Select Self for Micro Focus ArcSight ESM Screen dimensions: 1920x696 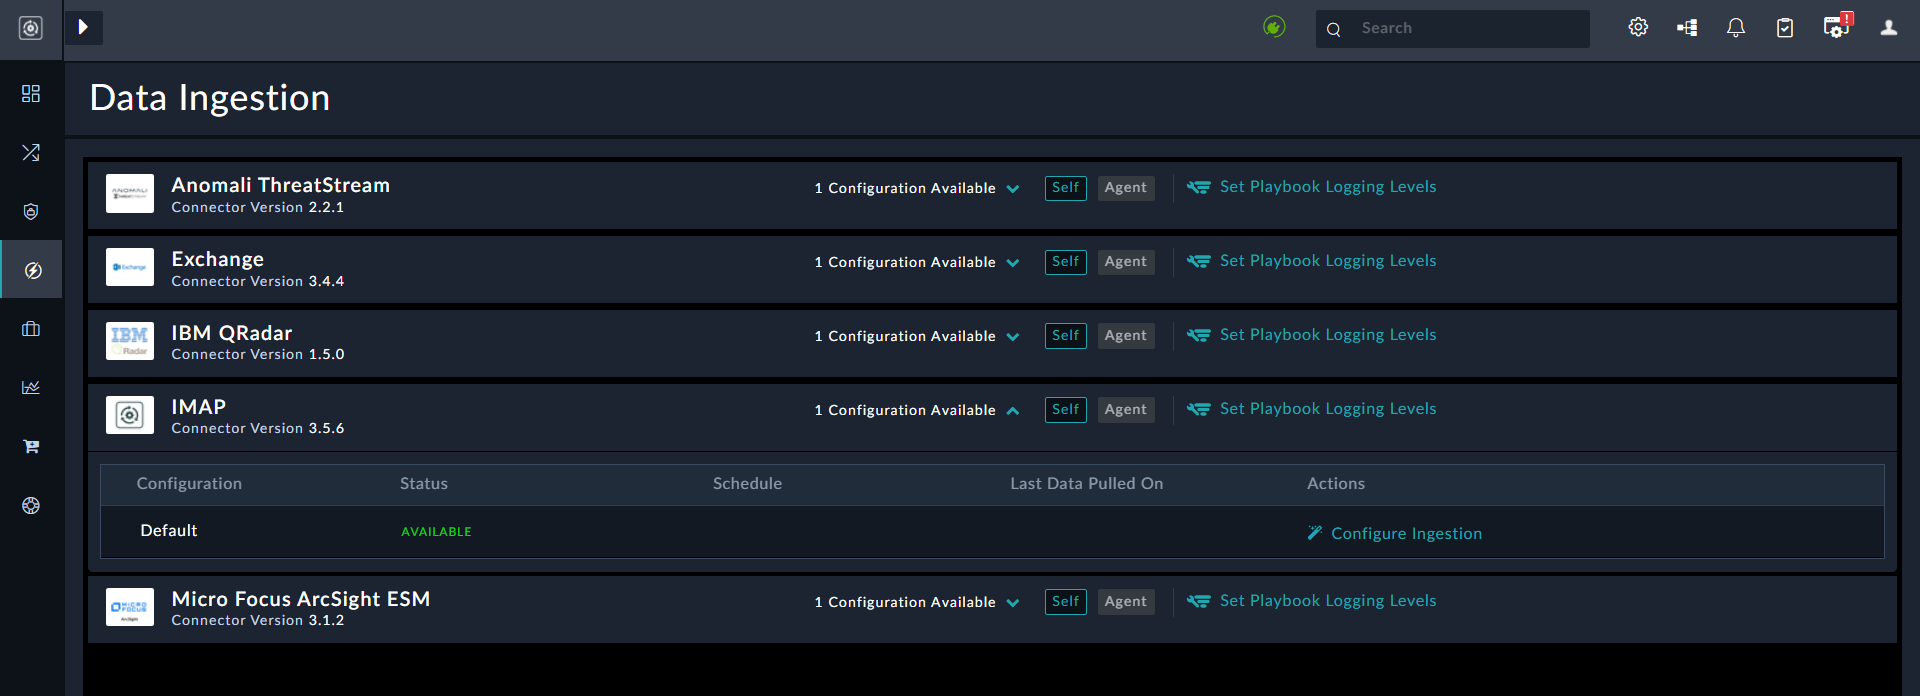(1066, 602)
